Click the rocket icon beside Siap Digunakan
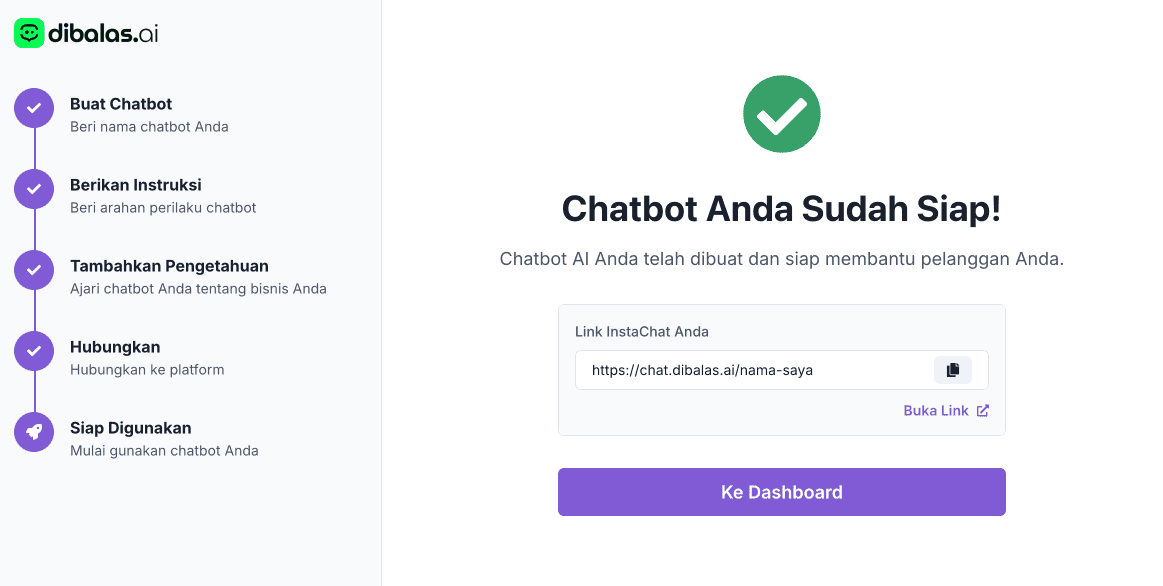 pos(33,432)
